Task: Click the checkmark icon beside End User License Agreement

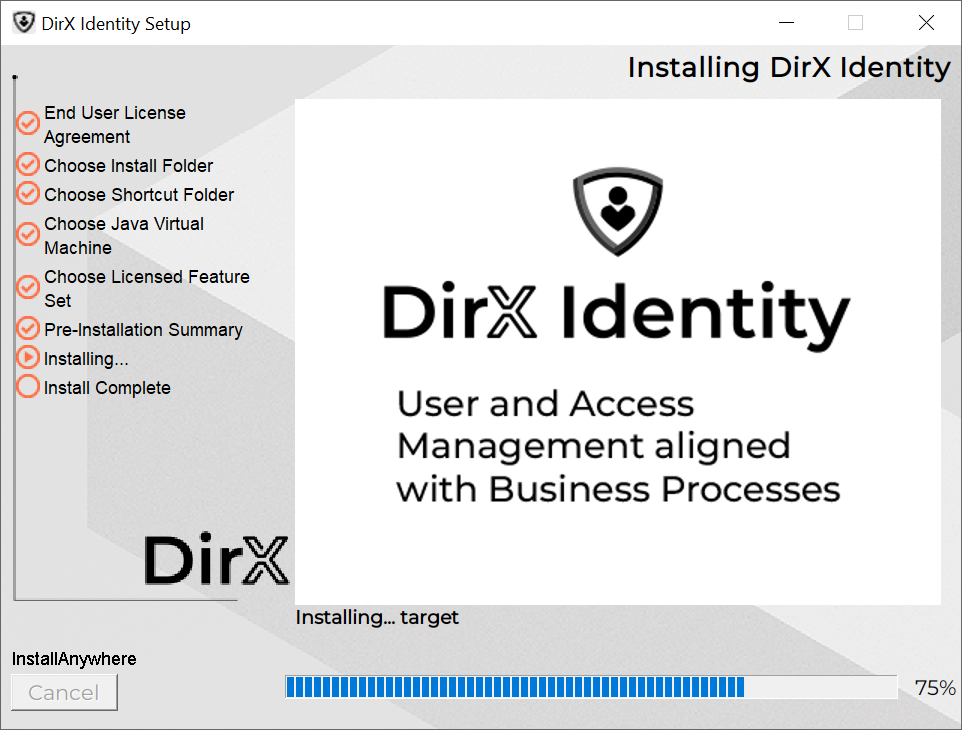Action: 28,124
